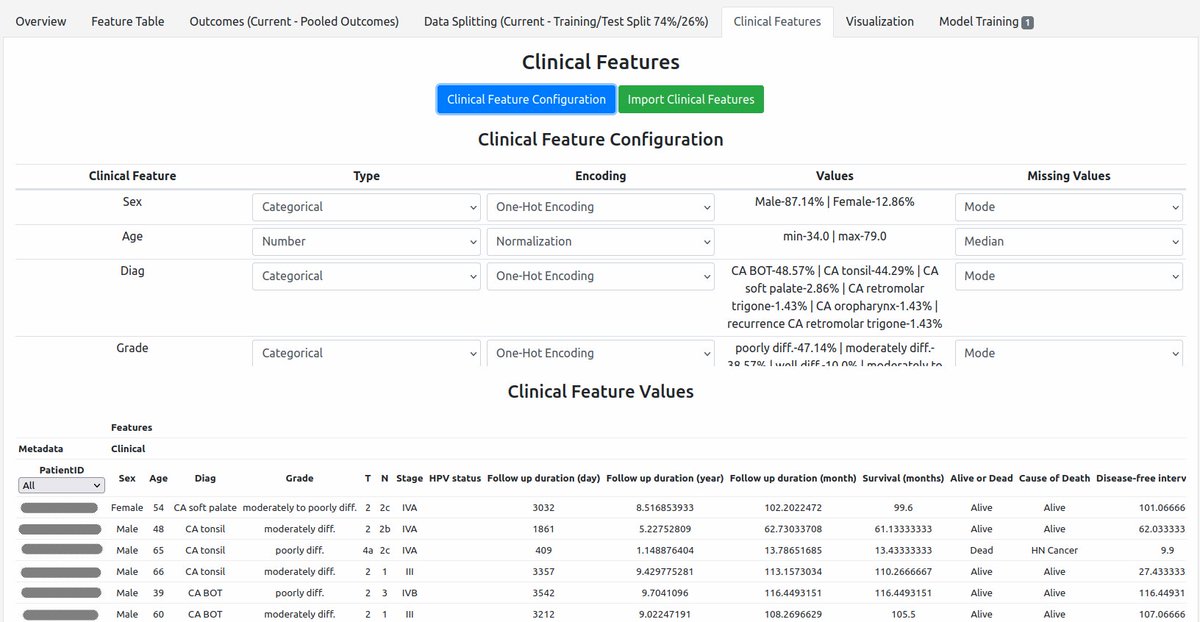Click the survival value 105.5
This screenshot has height=622, width=1200.
(902, 614)
